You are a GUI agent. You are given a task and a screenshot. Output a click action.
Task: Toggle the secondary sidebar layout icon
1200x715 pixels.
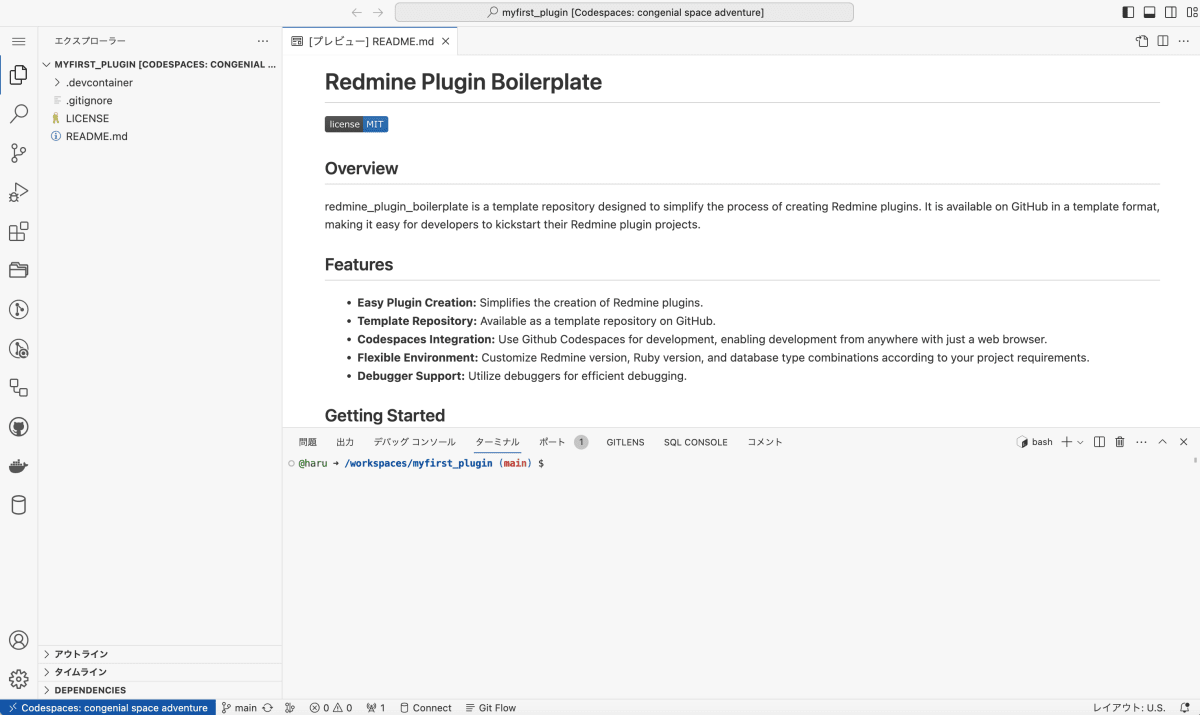(1170, 12)
